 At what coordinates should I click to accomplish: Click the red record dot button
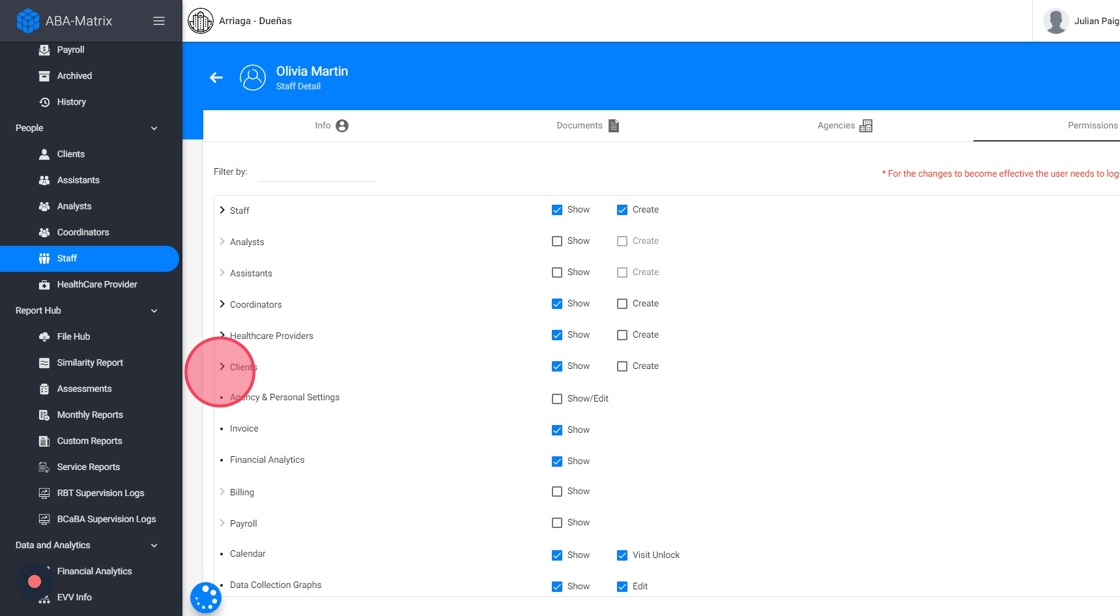coord(34,581)
